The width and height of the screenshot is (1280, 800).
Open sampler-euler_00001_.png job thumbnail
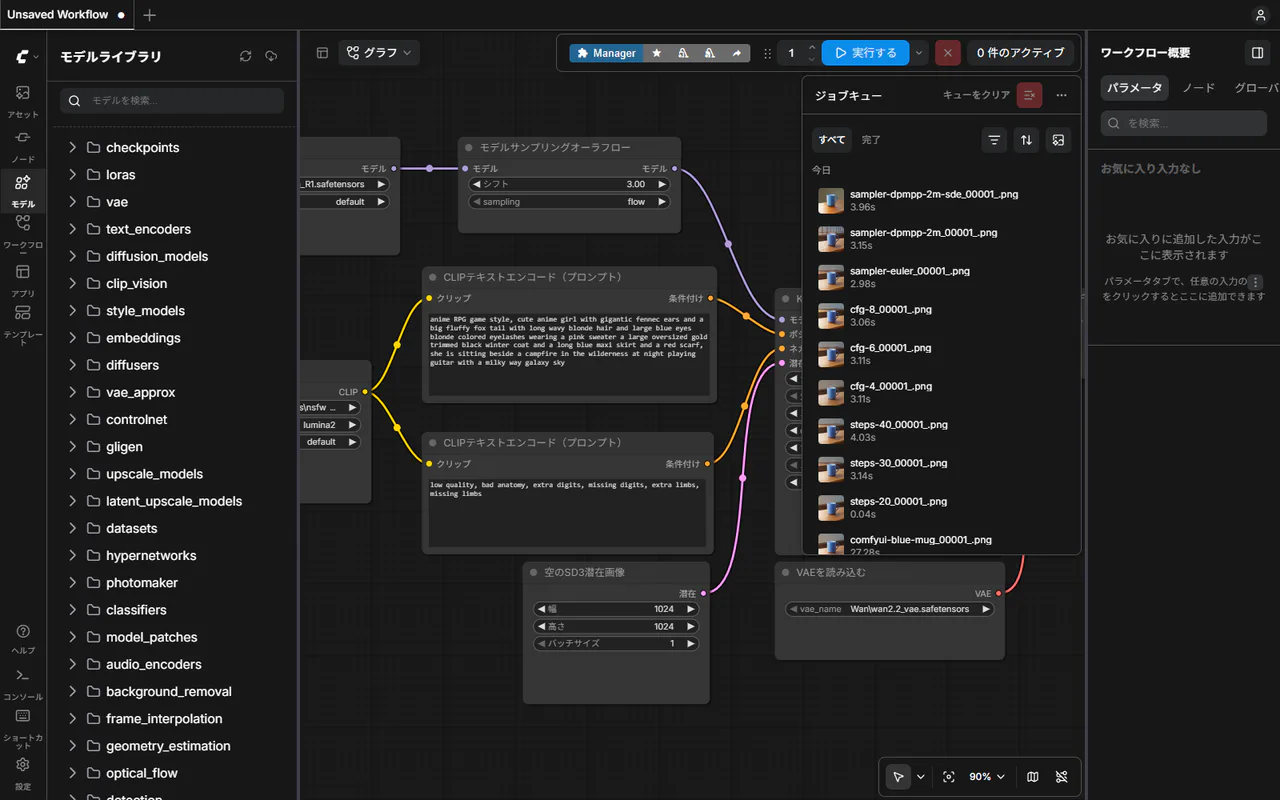(831, 277)
